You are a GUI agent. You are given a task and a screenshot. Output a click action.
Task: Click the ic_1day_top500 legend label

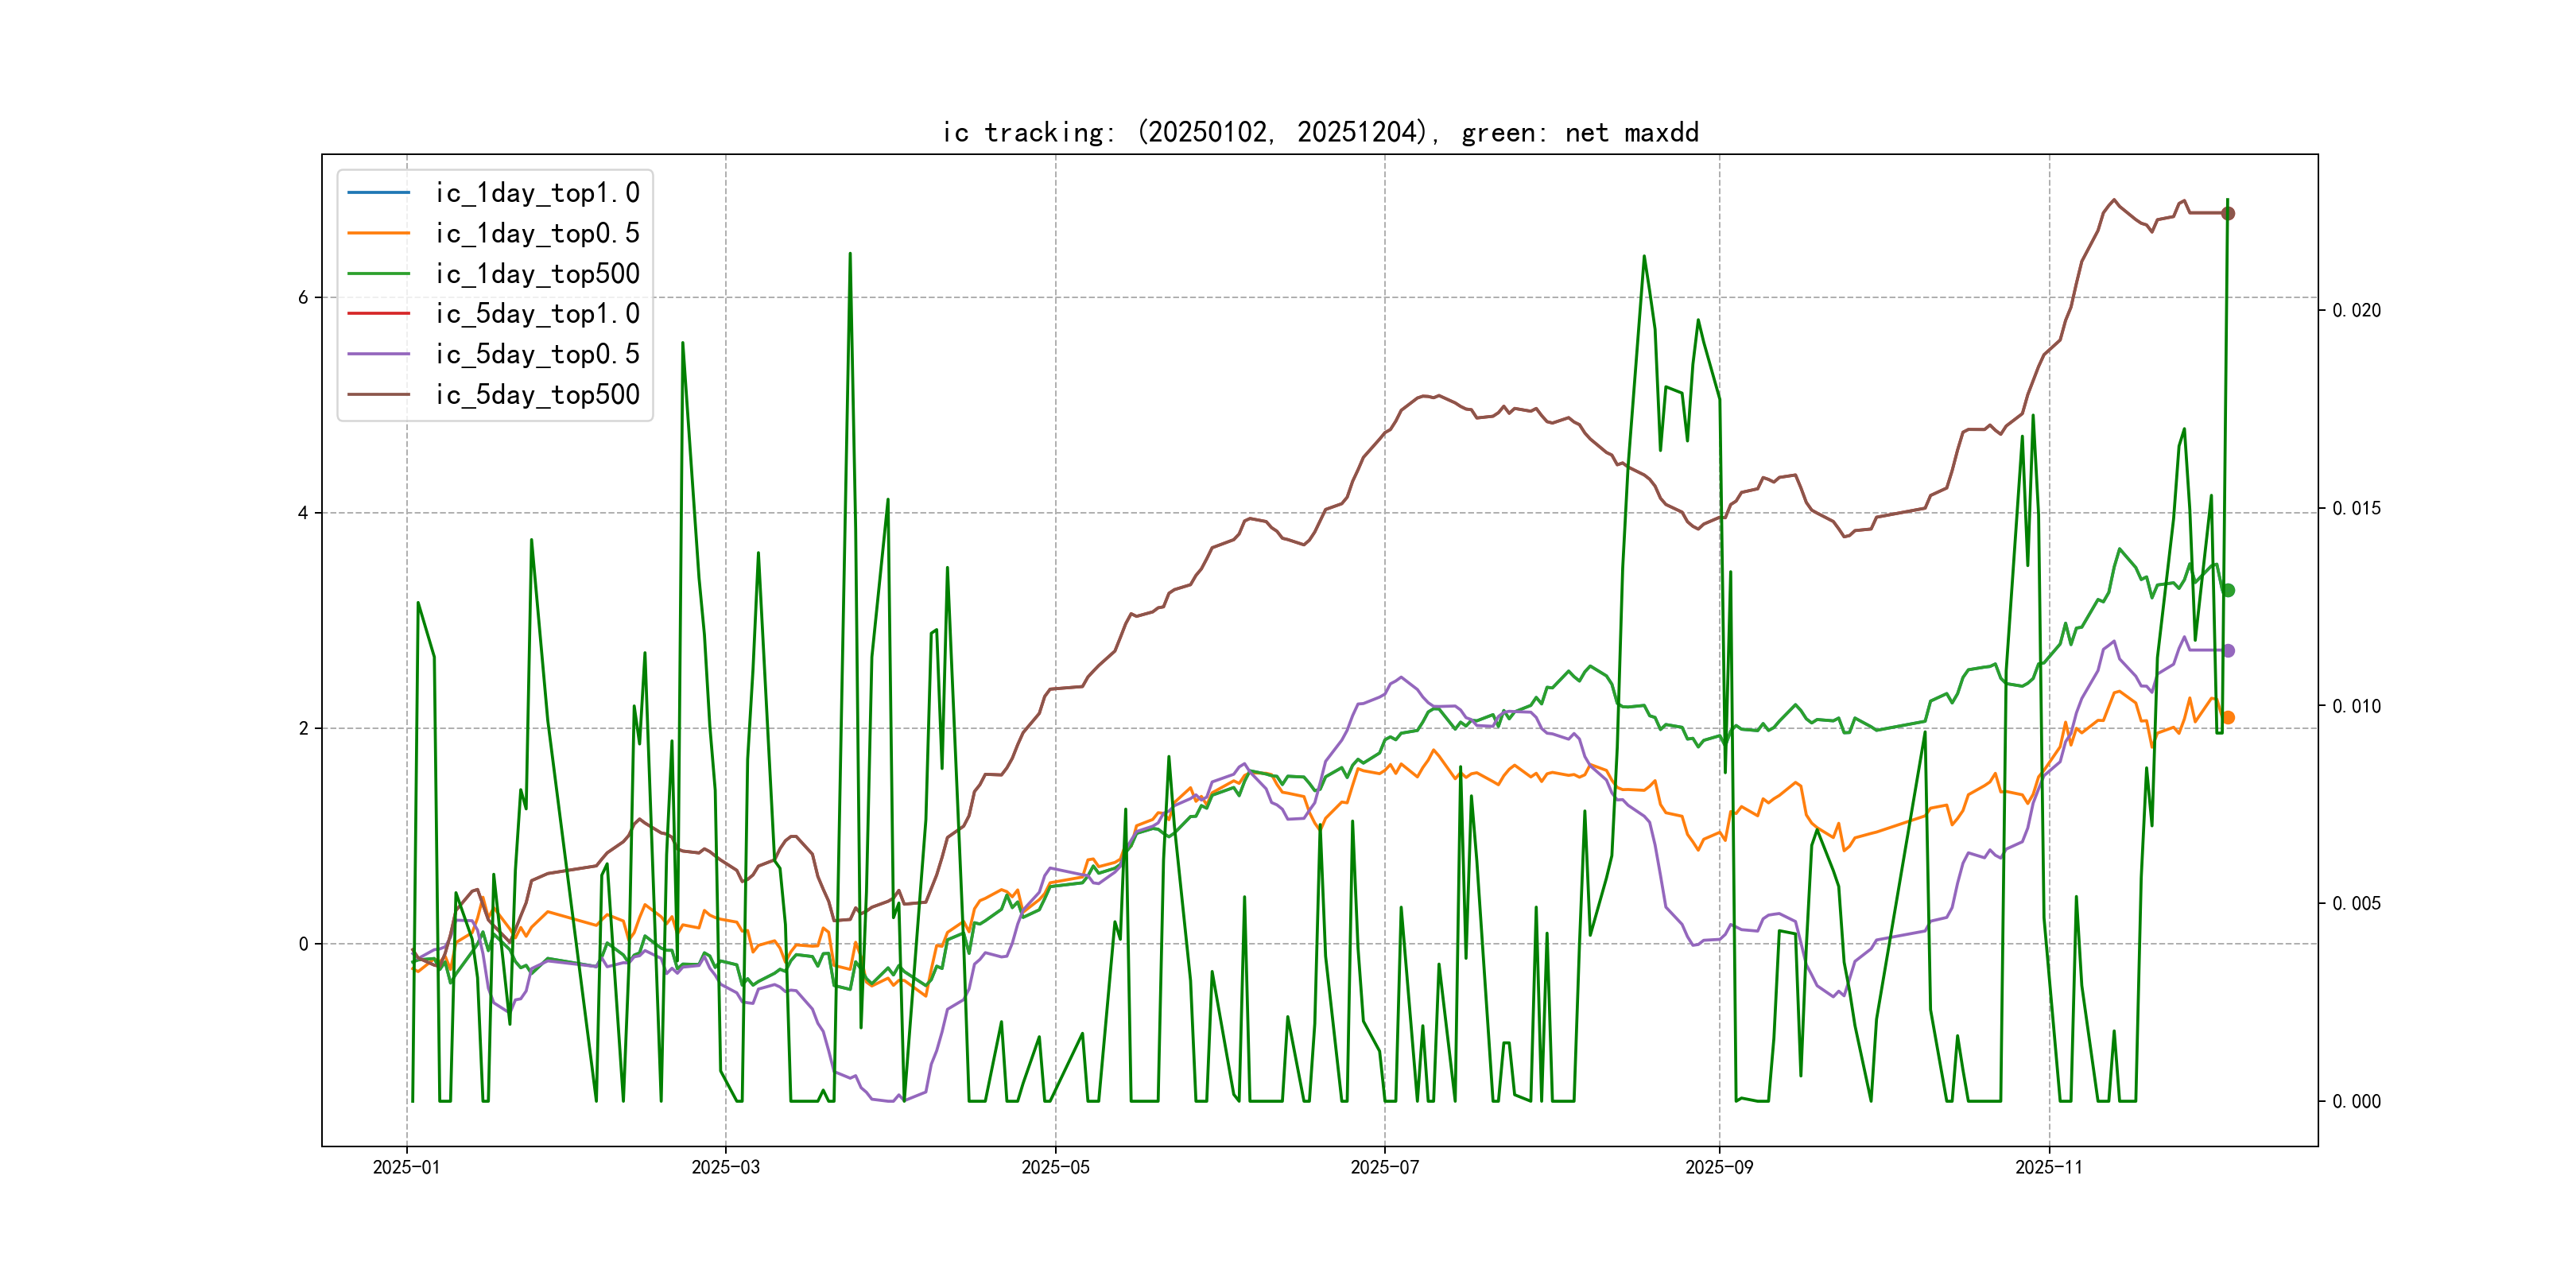pyautogui.click(x=537, y=273)
